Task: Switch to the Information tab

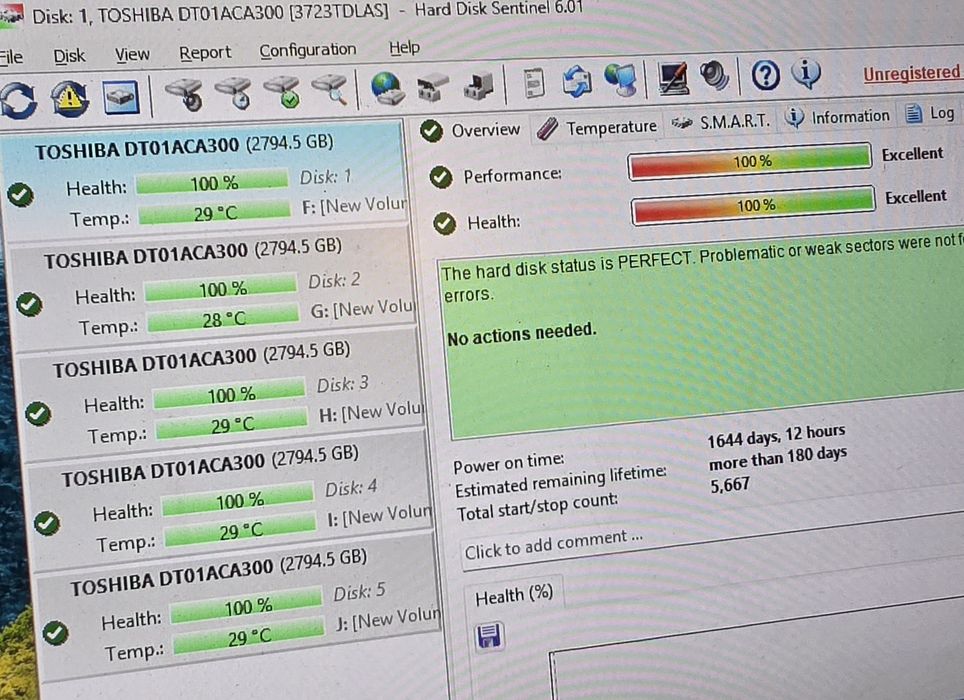Action: [837, 117]
